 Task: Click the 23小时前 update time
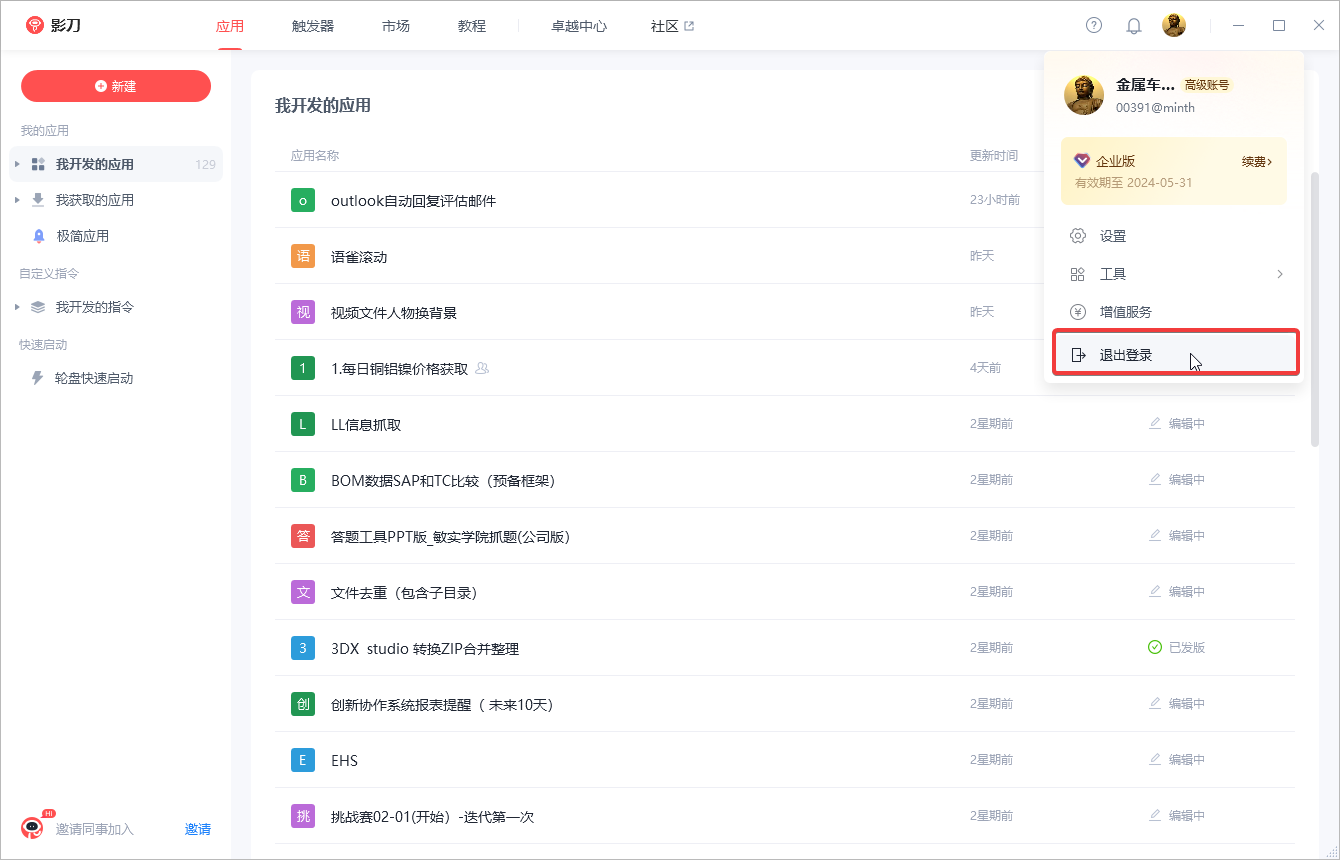pos(995,200)
